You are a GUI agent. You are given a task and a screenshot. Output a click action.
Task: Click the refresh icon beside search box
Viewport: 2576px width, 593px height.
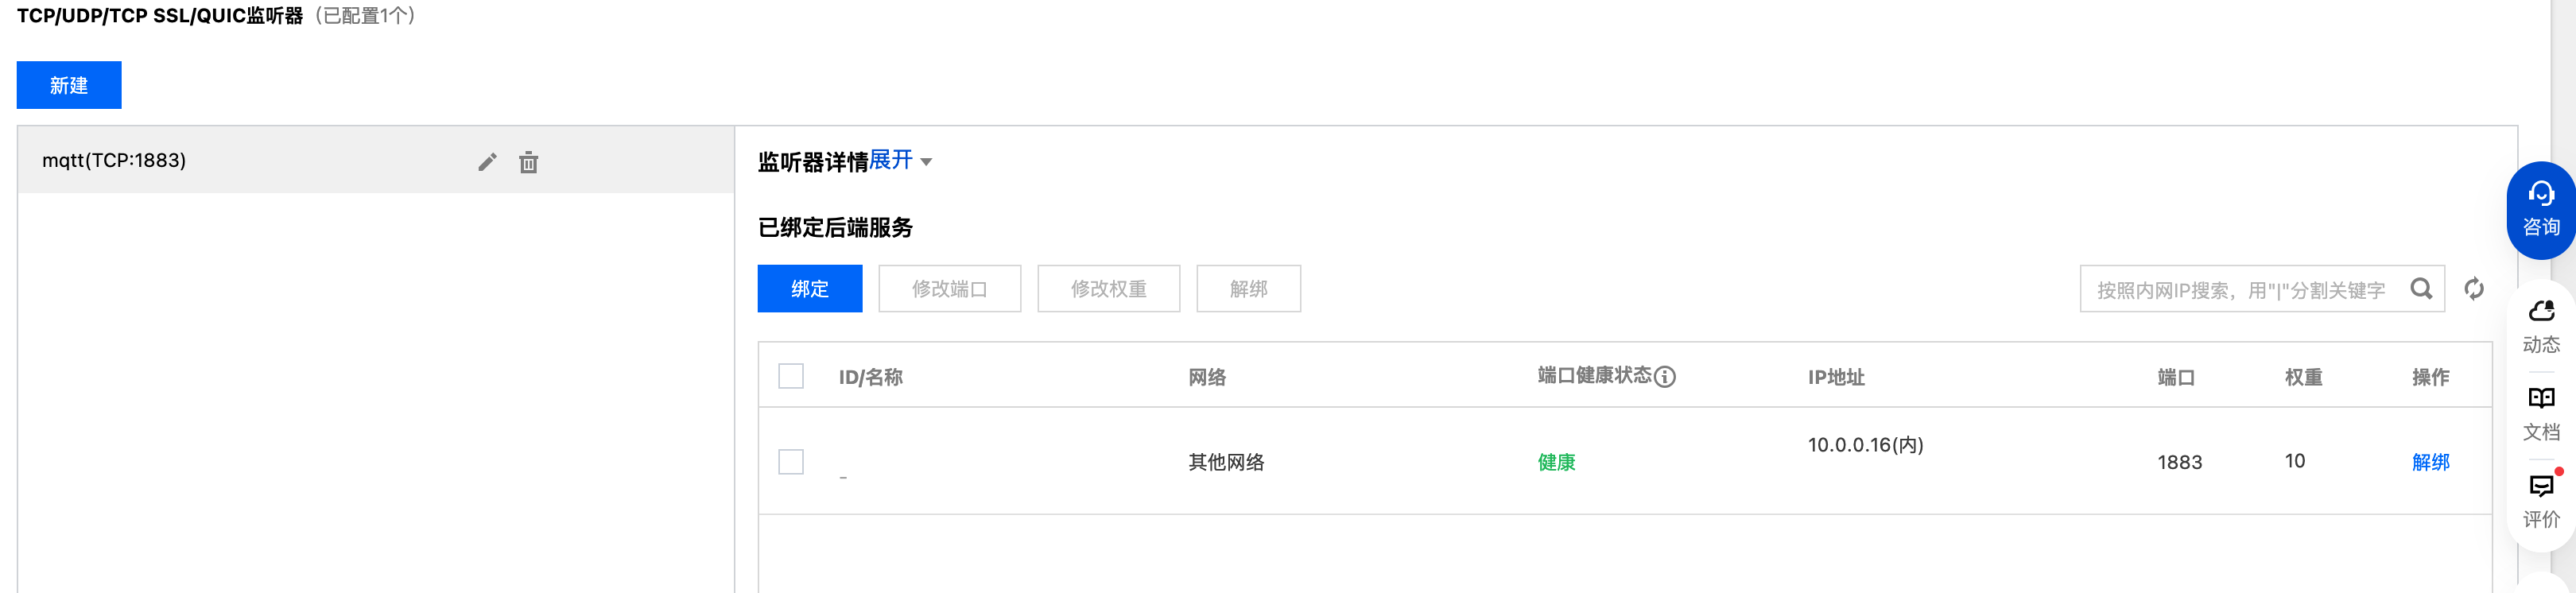[x=2473, y=289]
